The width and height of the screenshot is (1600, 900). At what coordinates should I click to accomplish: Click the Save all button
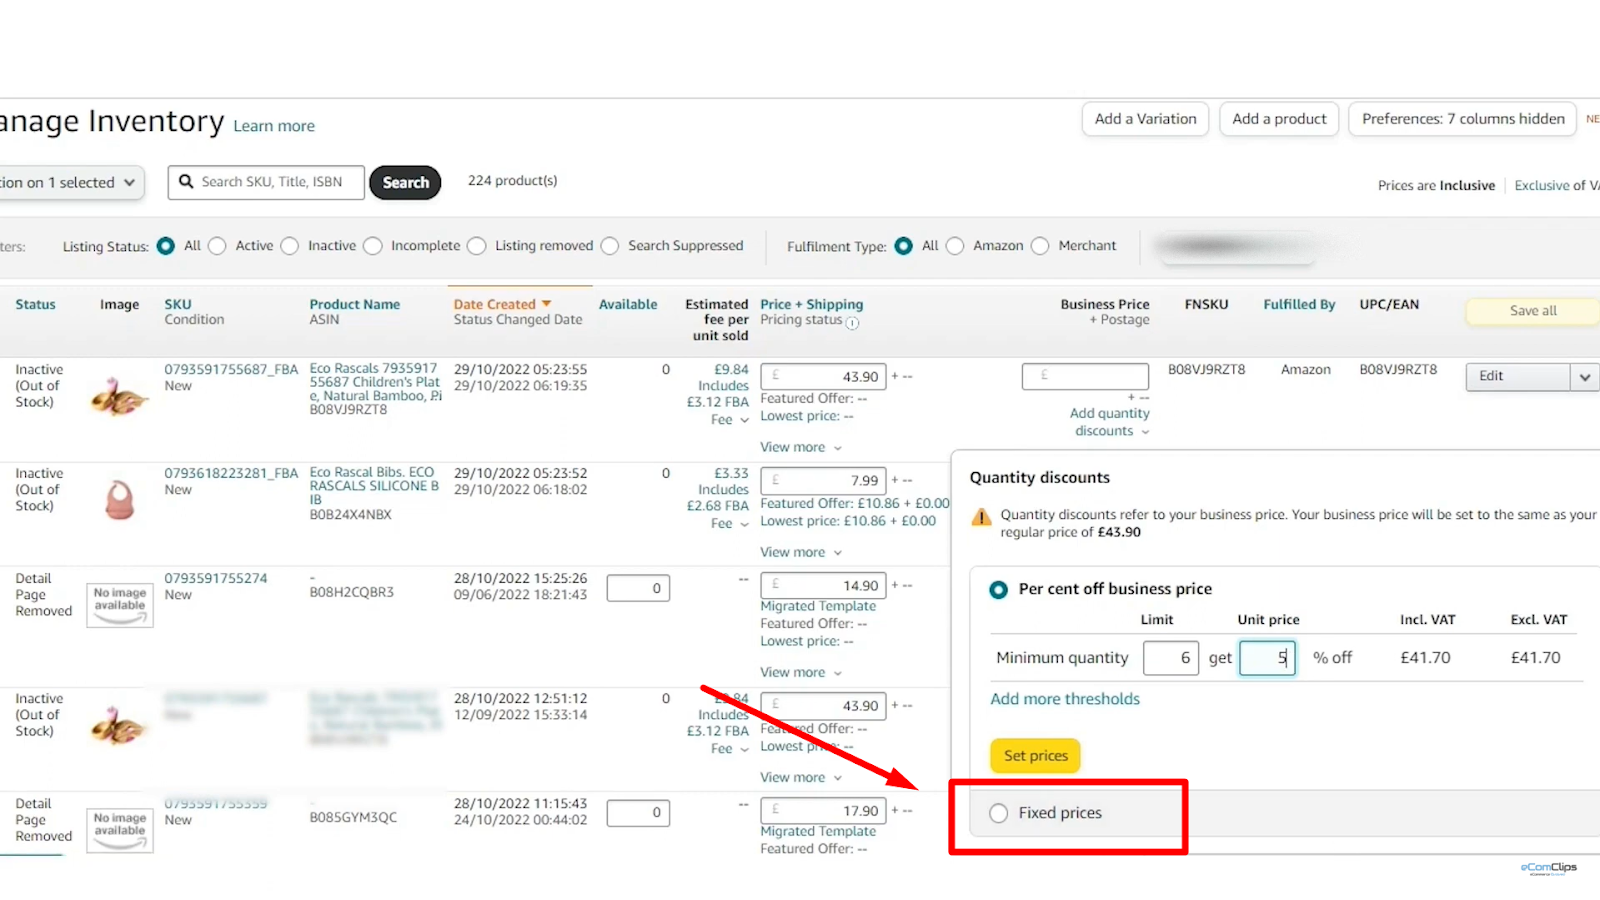click(x=1533, y=311)
